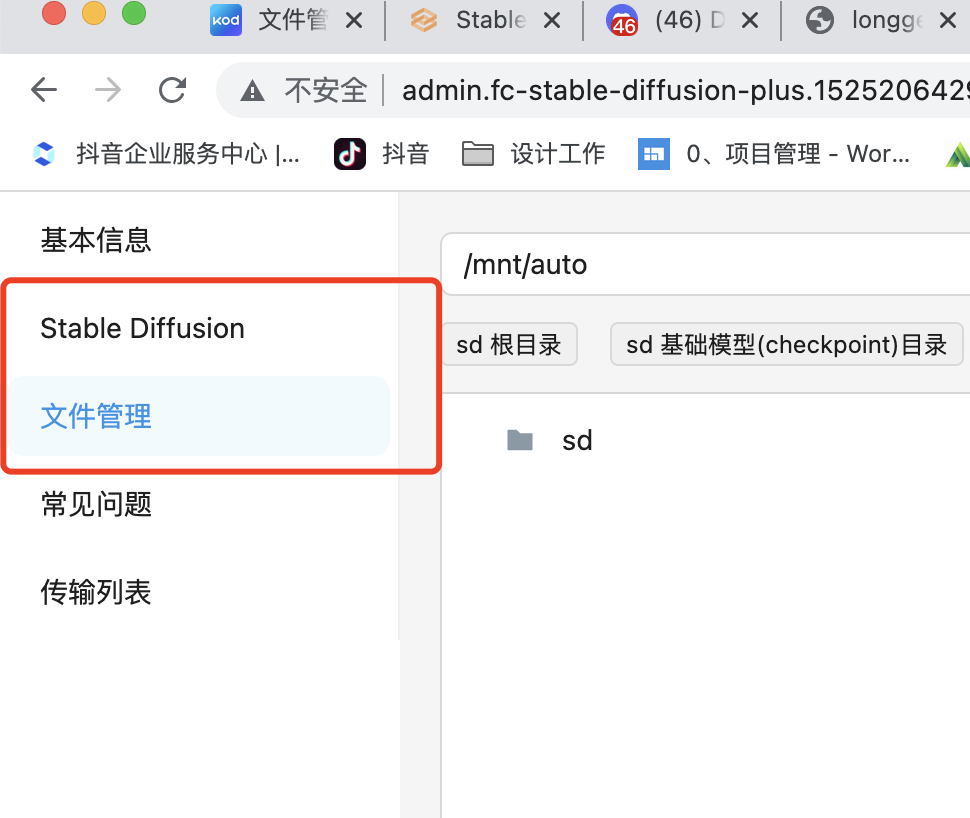Open the 0、项目管理 - Wor... bookmark
The width and height of the screenshot is (970, 818).
[774, 154]
